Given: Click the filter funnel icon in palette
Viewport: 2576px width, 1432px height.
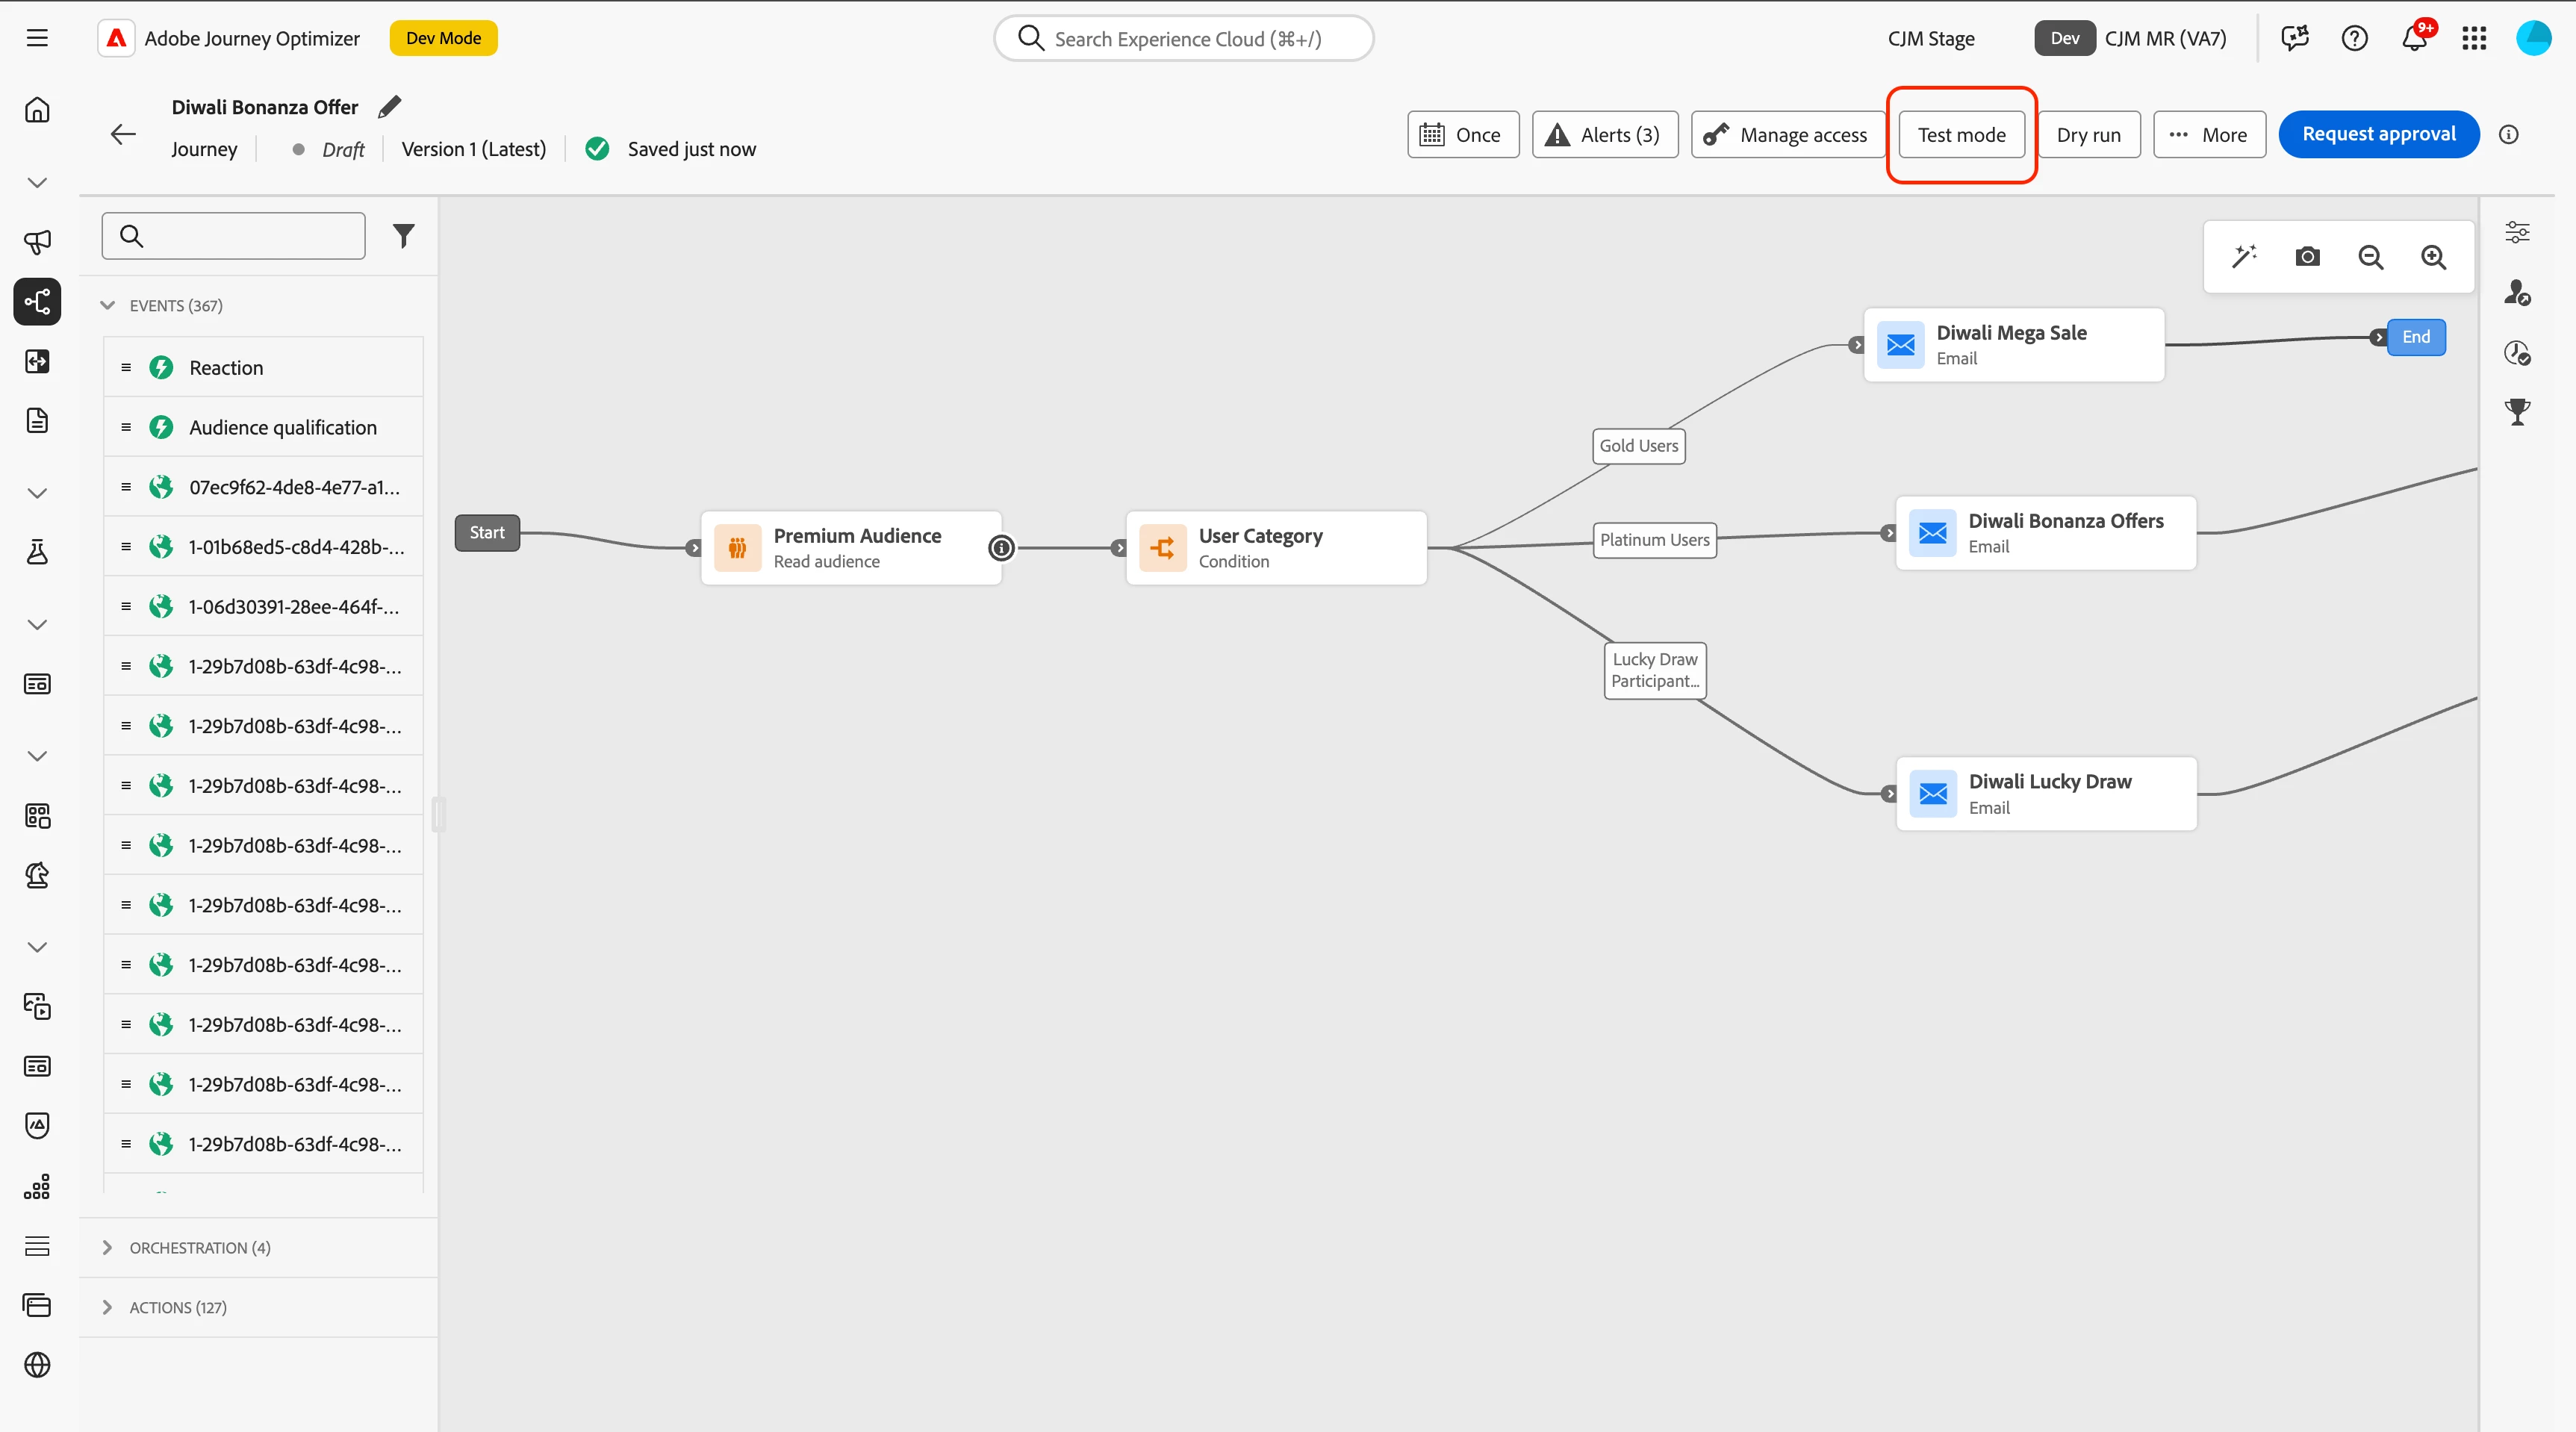Looking at the screenshot, I should (403, 236).
